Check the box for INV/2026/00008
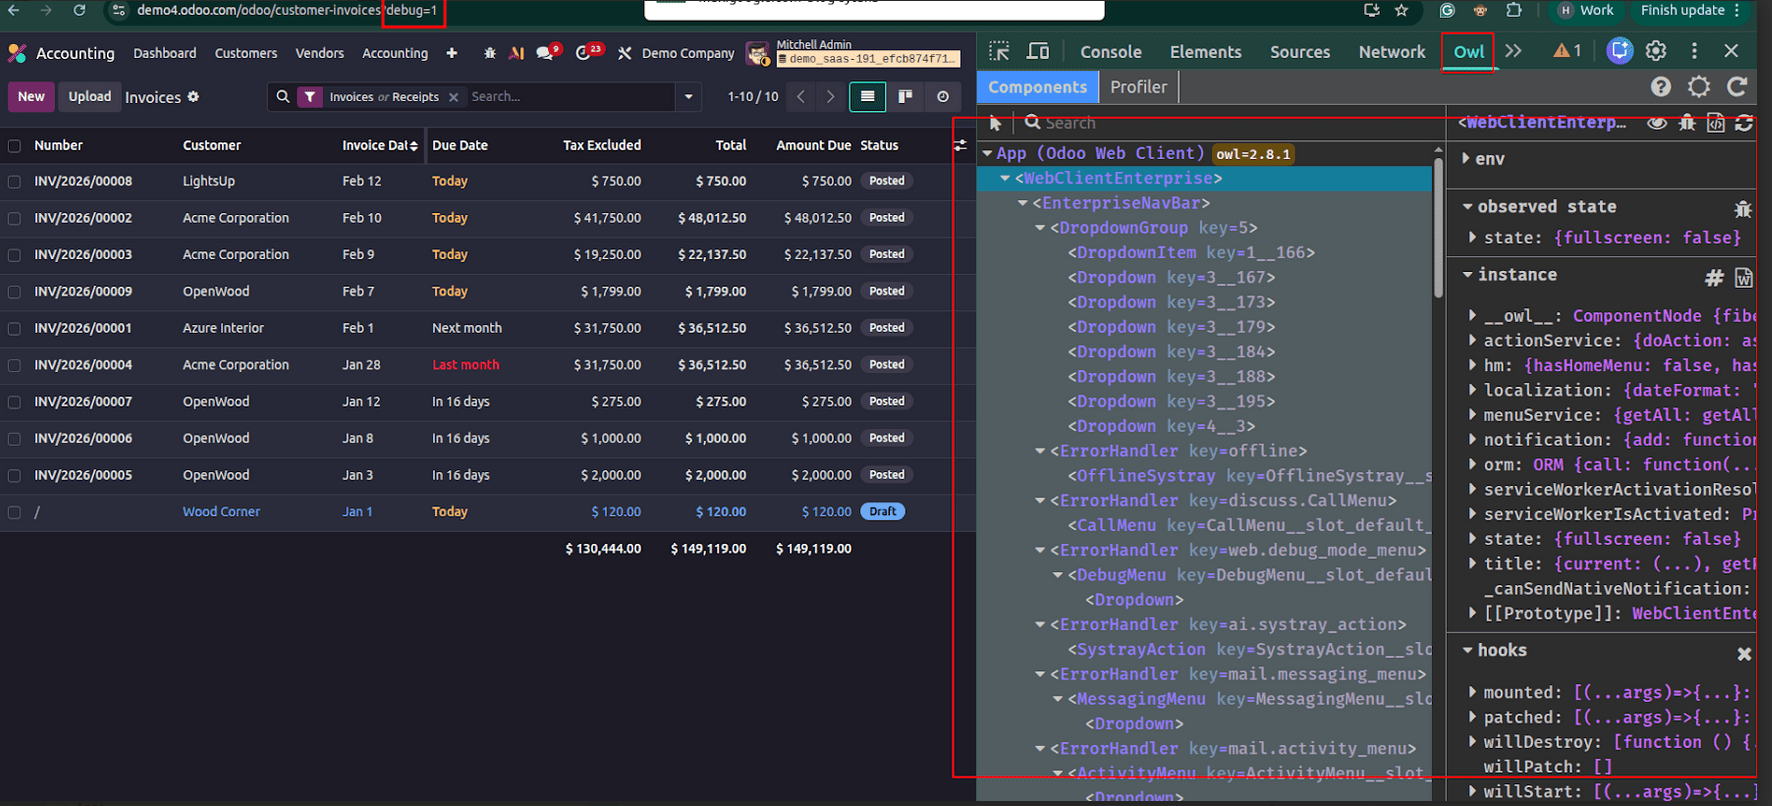 coord(14,182)
